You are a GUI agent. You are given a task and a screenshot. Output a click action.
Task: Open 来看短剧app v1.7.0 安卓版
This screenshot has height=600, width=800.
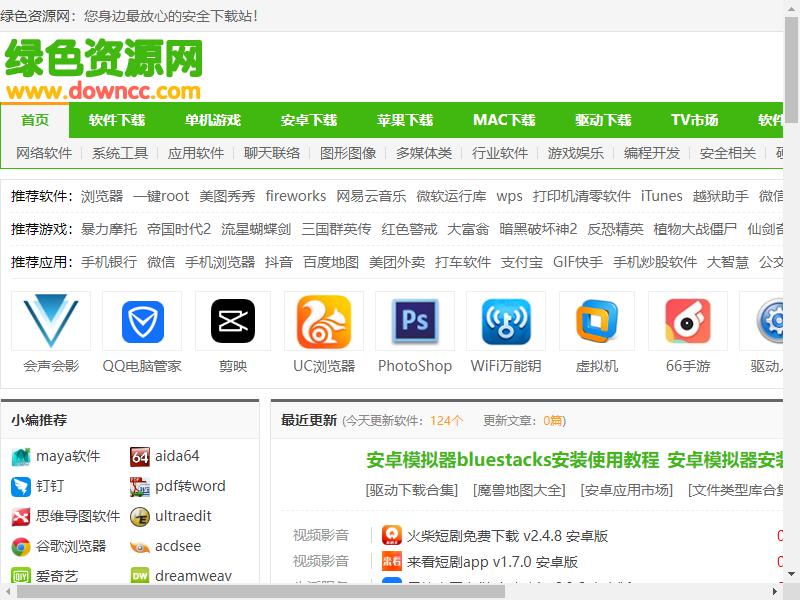[492, 562]
